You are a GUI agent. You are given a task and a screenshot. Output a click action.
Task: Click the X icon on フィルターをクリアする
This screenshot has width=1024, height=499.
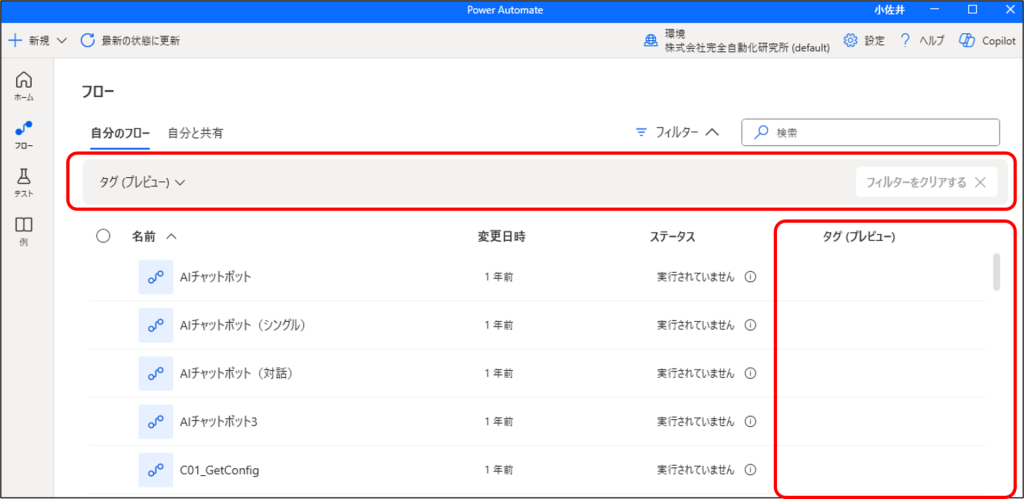click(980, 182)
